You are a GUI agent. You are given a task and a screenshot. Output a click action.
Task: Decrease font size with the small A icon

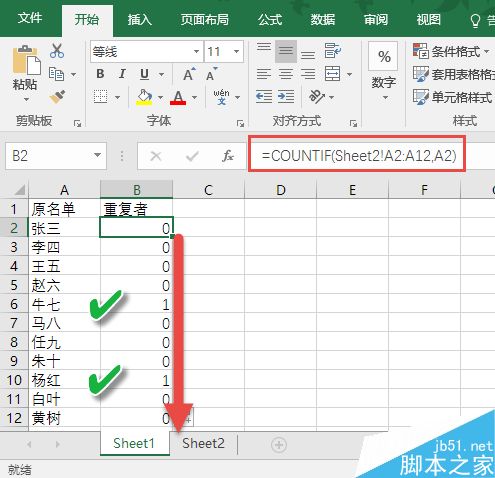point(211,74)
